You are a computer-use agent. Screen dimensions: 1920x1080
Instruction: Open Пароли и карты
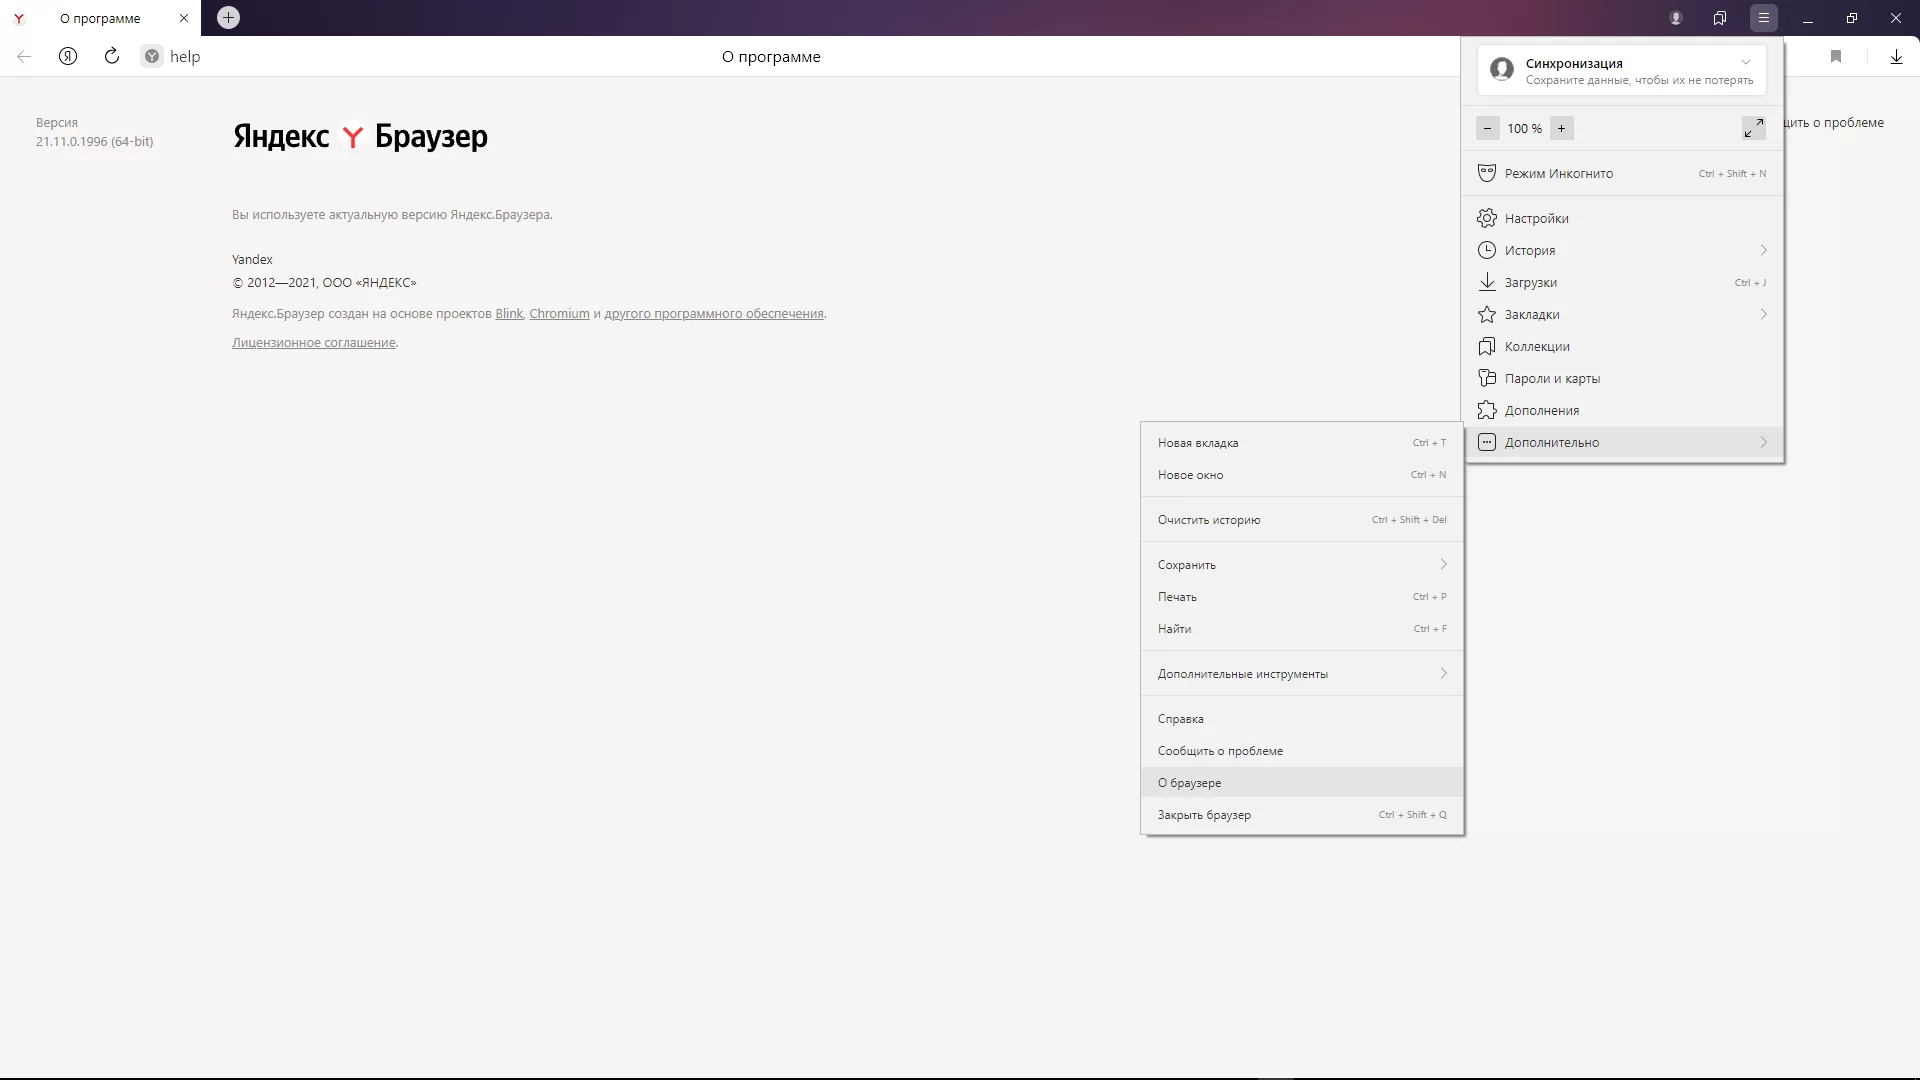[1624, 378]
